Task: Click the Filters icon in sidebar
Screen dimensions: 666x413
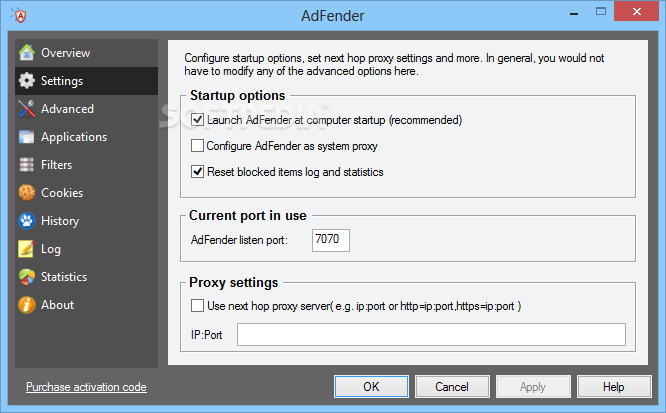Action: tap(26, 165)
